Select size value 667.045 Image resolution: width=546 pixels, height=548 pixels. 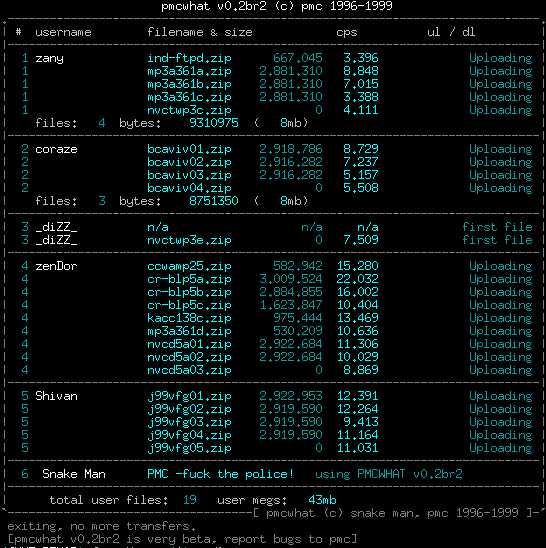coord(298,58)
